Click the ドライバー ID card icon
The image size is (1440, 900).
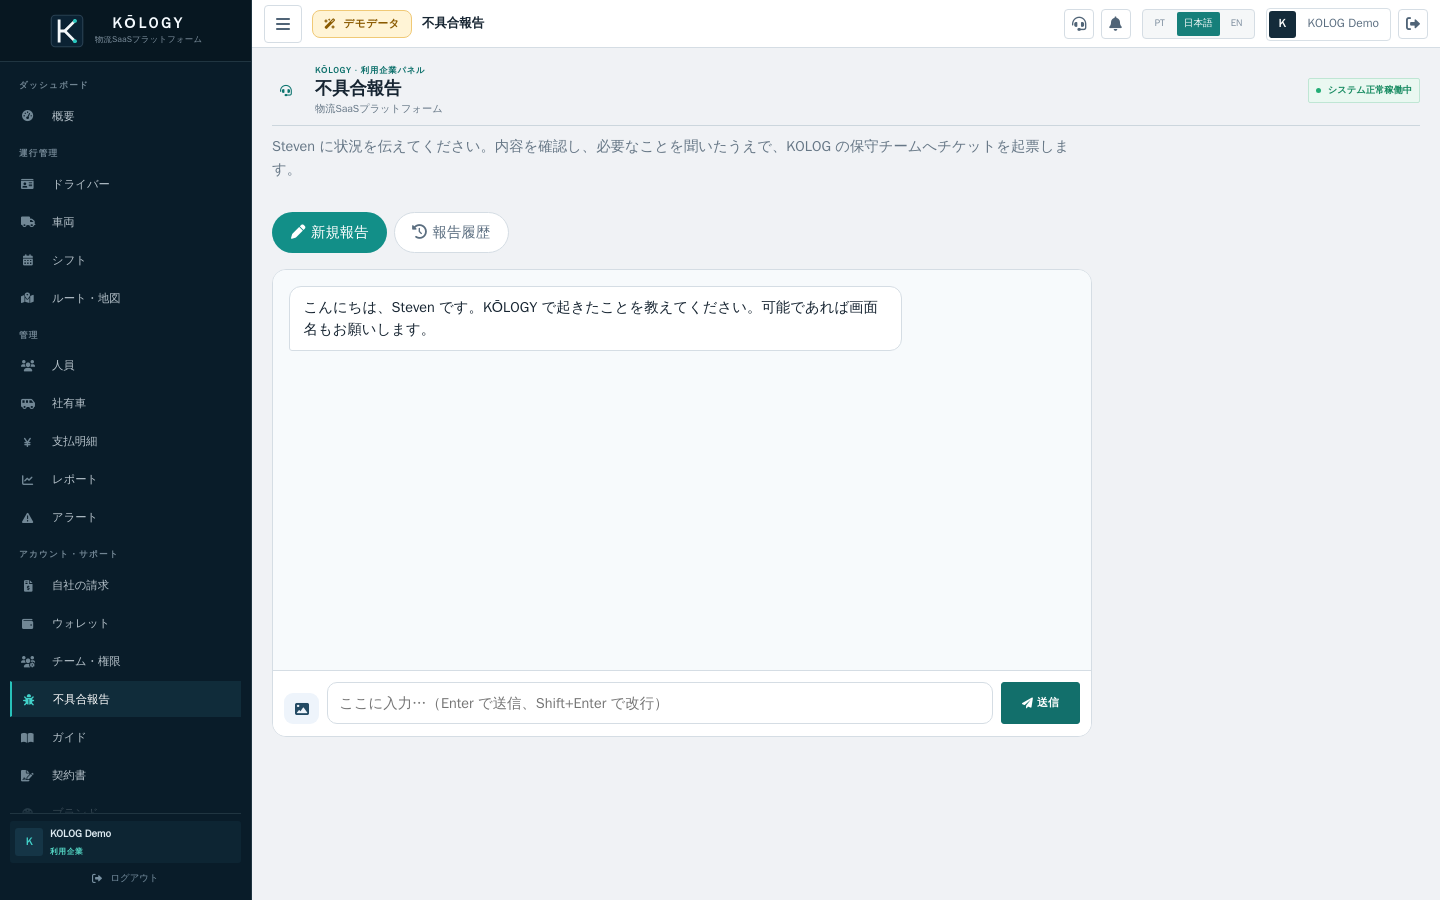pos(28,184)
